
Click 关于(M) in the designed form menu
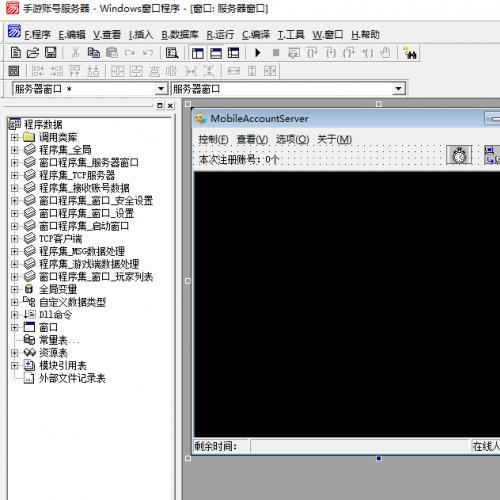point(334,139)
